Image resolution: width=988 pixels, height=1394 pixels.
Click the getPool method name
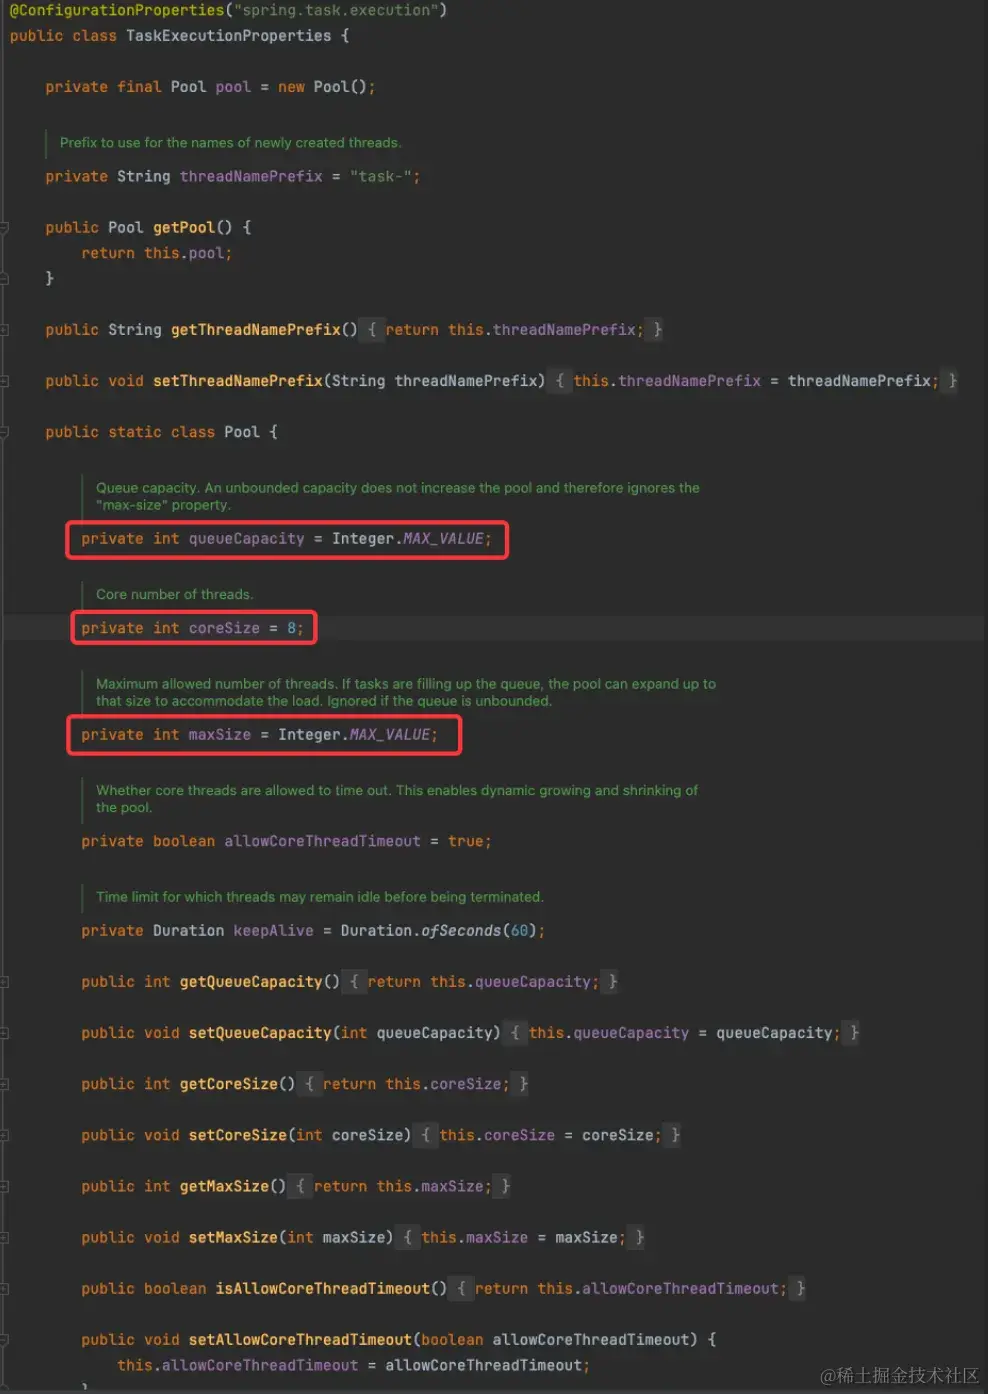(183, 228)
